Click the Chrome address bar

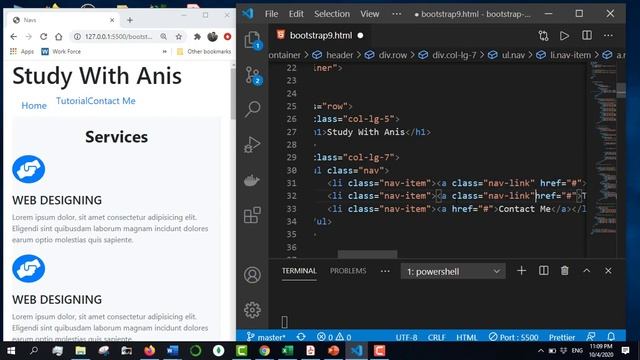[118, 37]
